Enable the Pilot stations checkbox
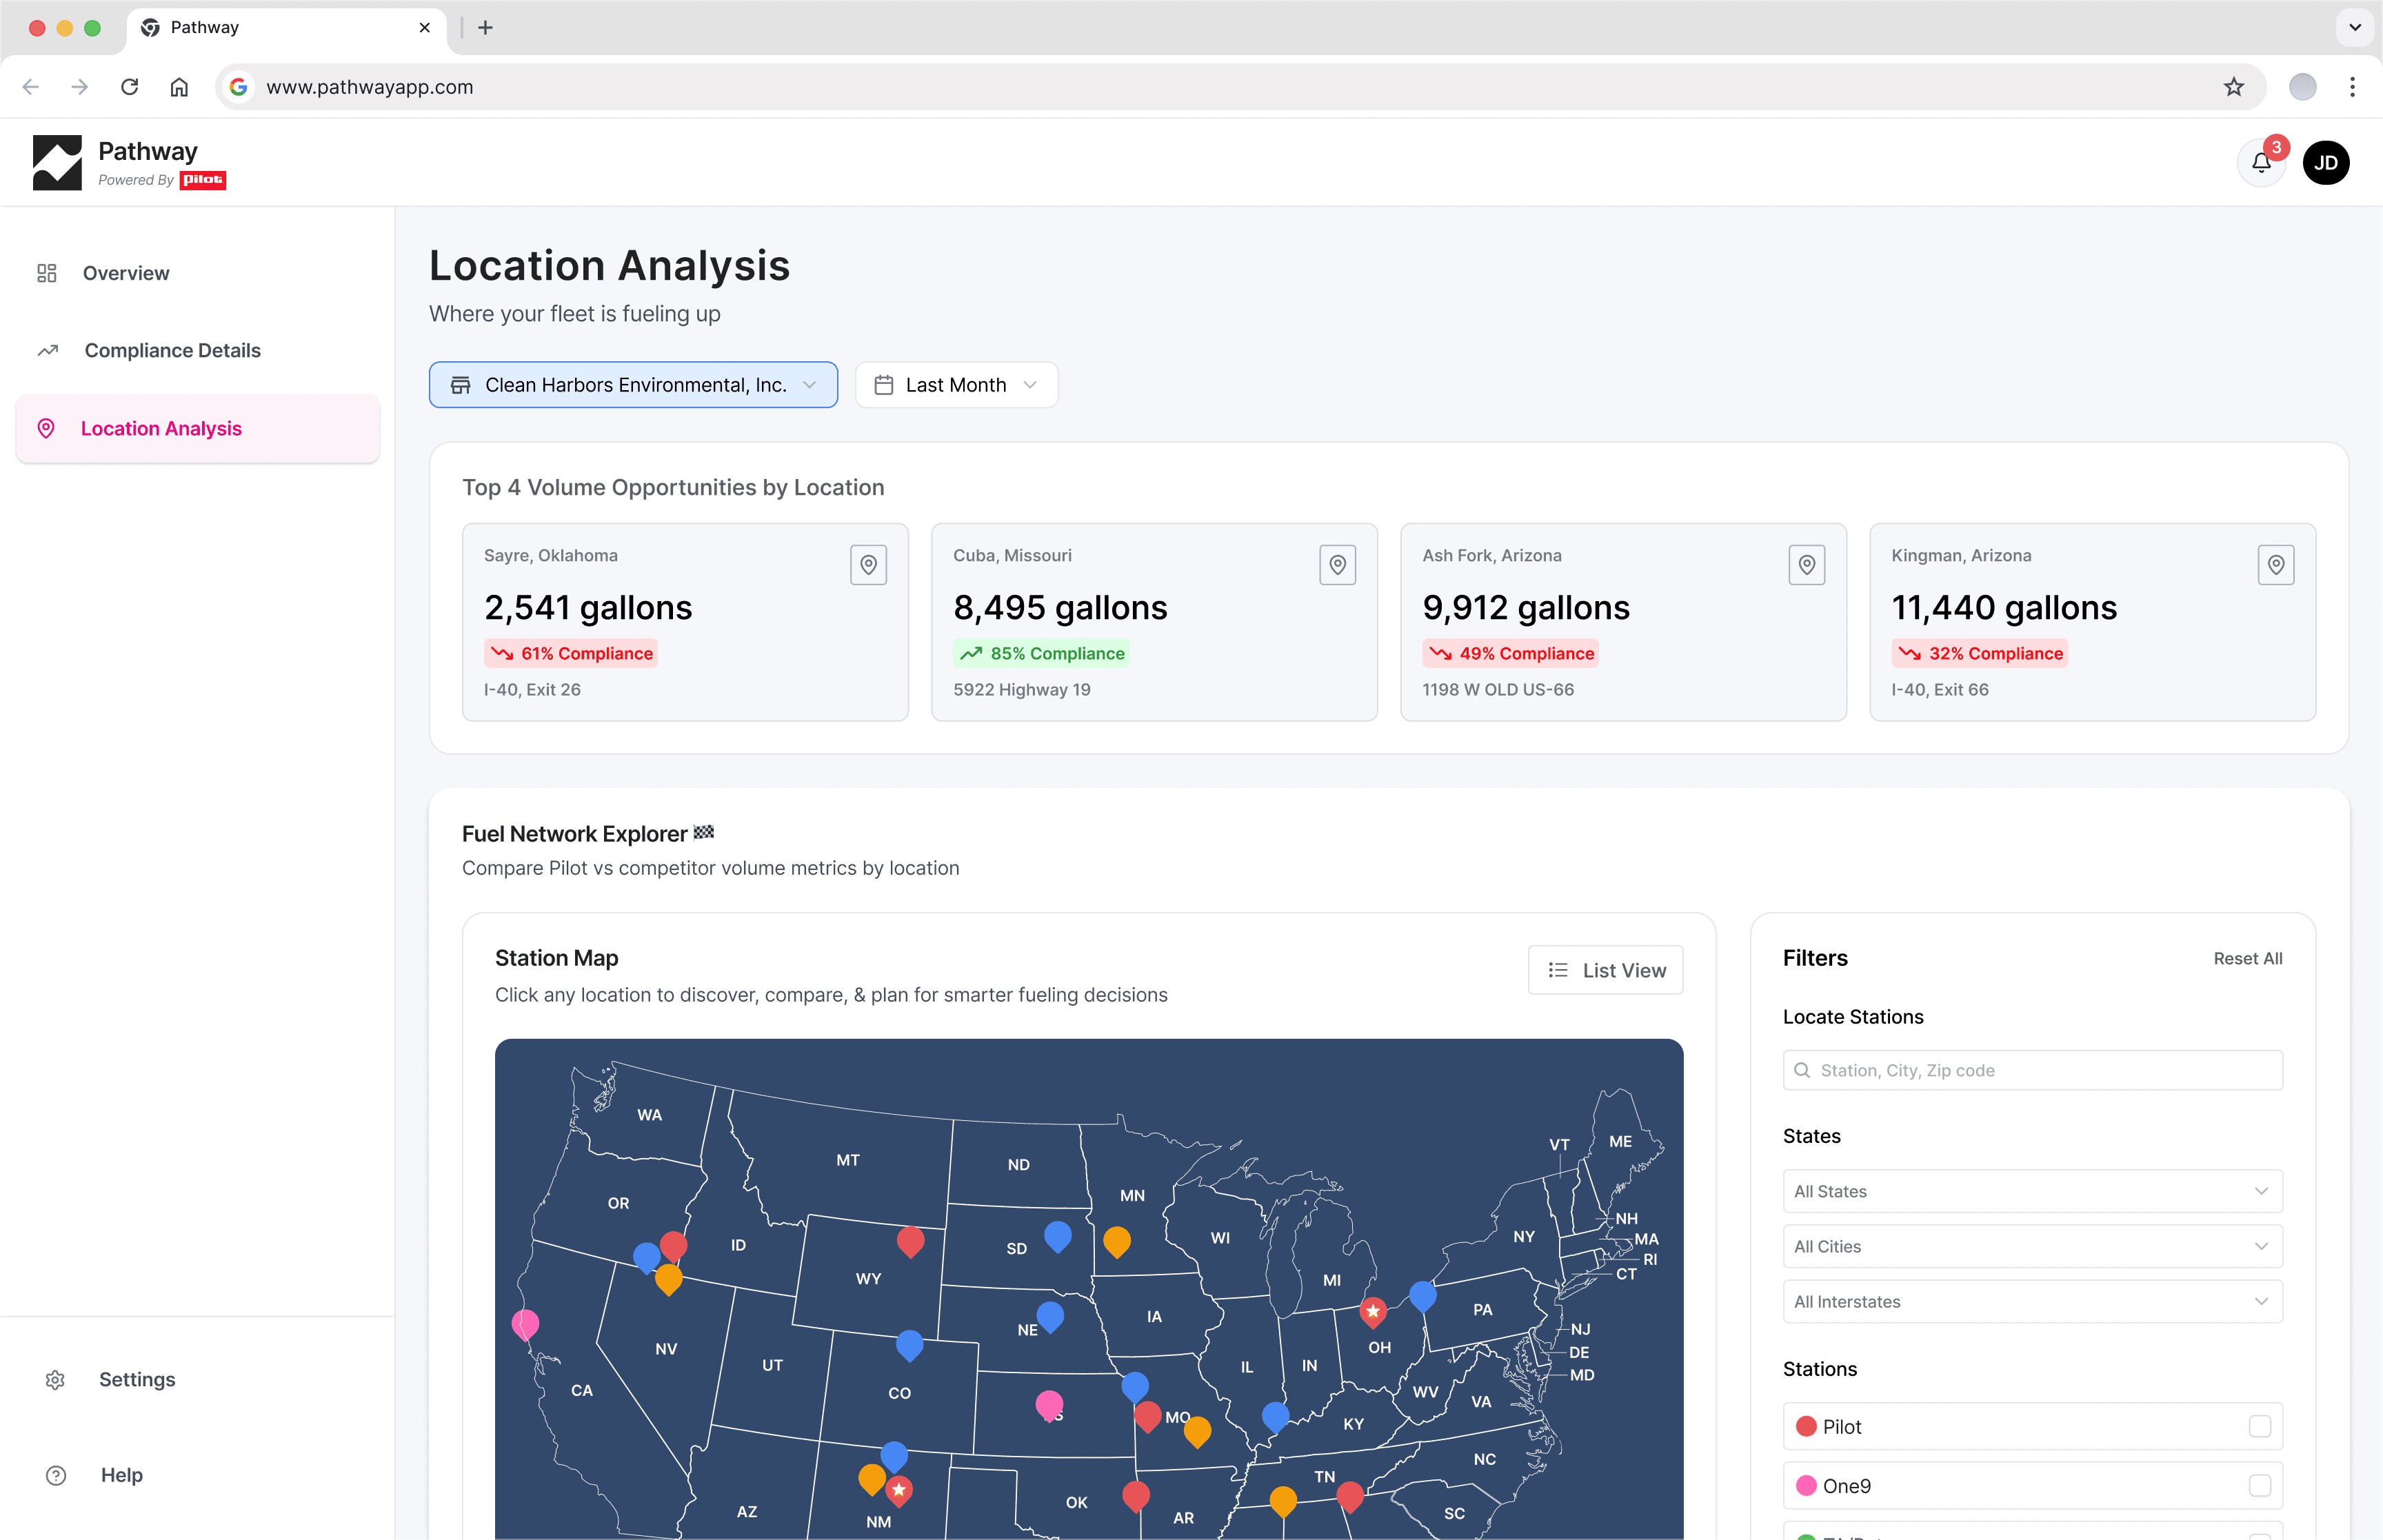Screen dimensions: 2383x1540 (2259, 1426)
